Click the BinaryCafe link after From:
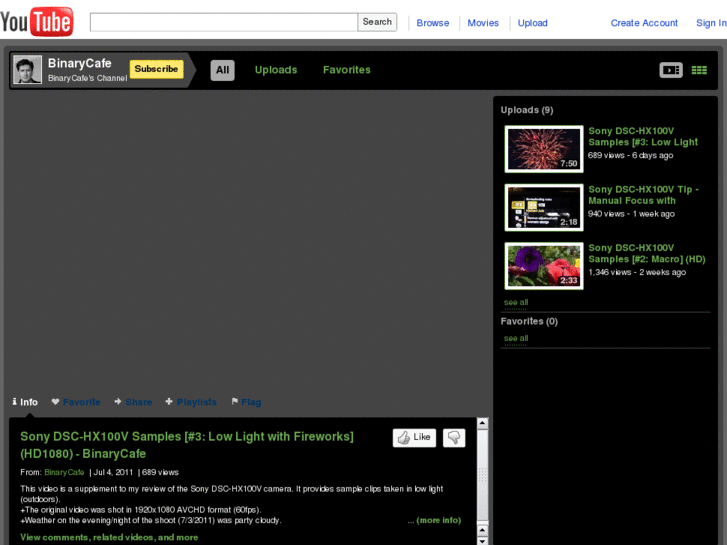The image size is (727, 545). tap(64, 472)
